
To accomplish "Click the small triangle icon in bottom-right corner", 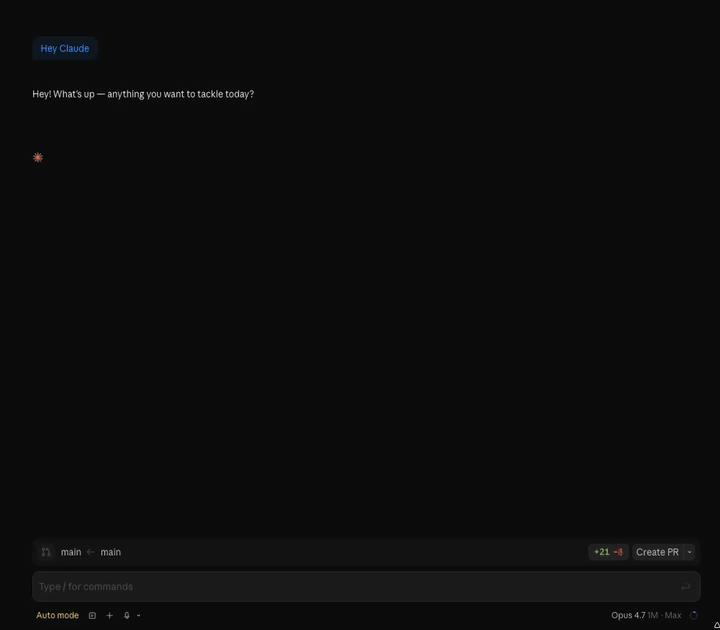I will pos(716,625).
